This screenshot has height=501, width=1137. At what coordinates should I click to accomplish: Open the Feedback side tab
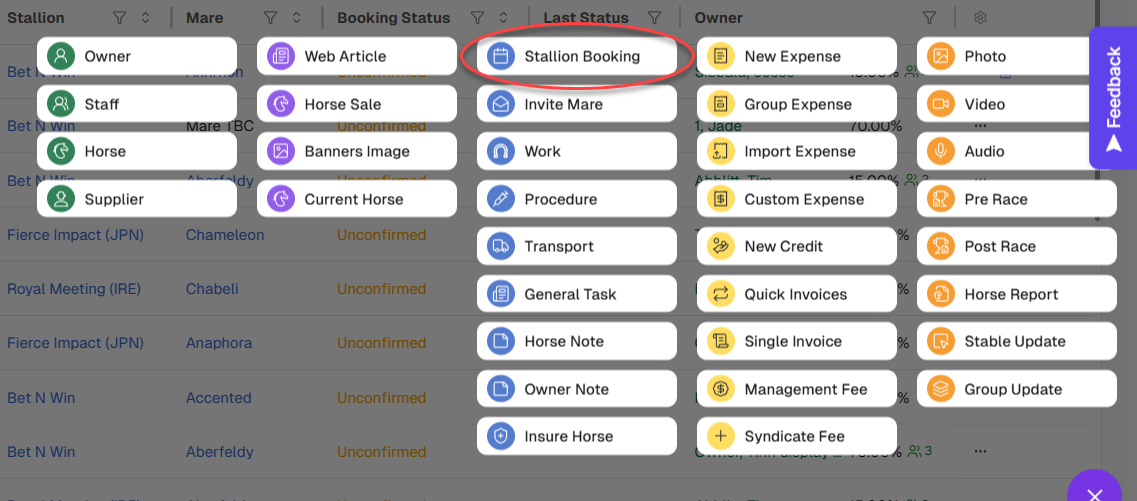1113,98
